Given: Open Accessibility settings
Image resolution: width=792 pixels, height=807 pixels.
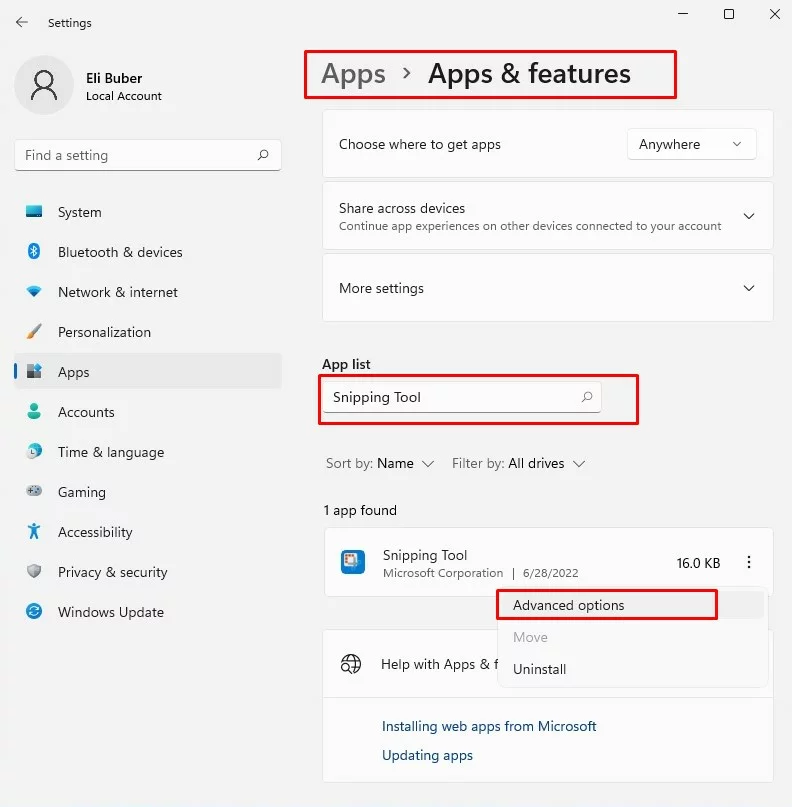Looking at the screenshot, I should click(148, 532).
